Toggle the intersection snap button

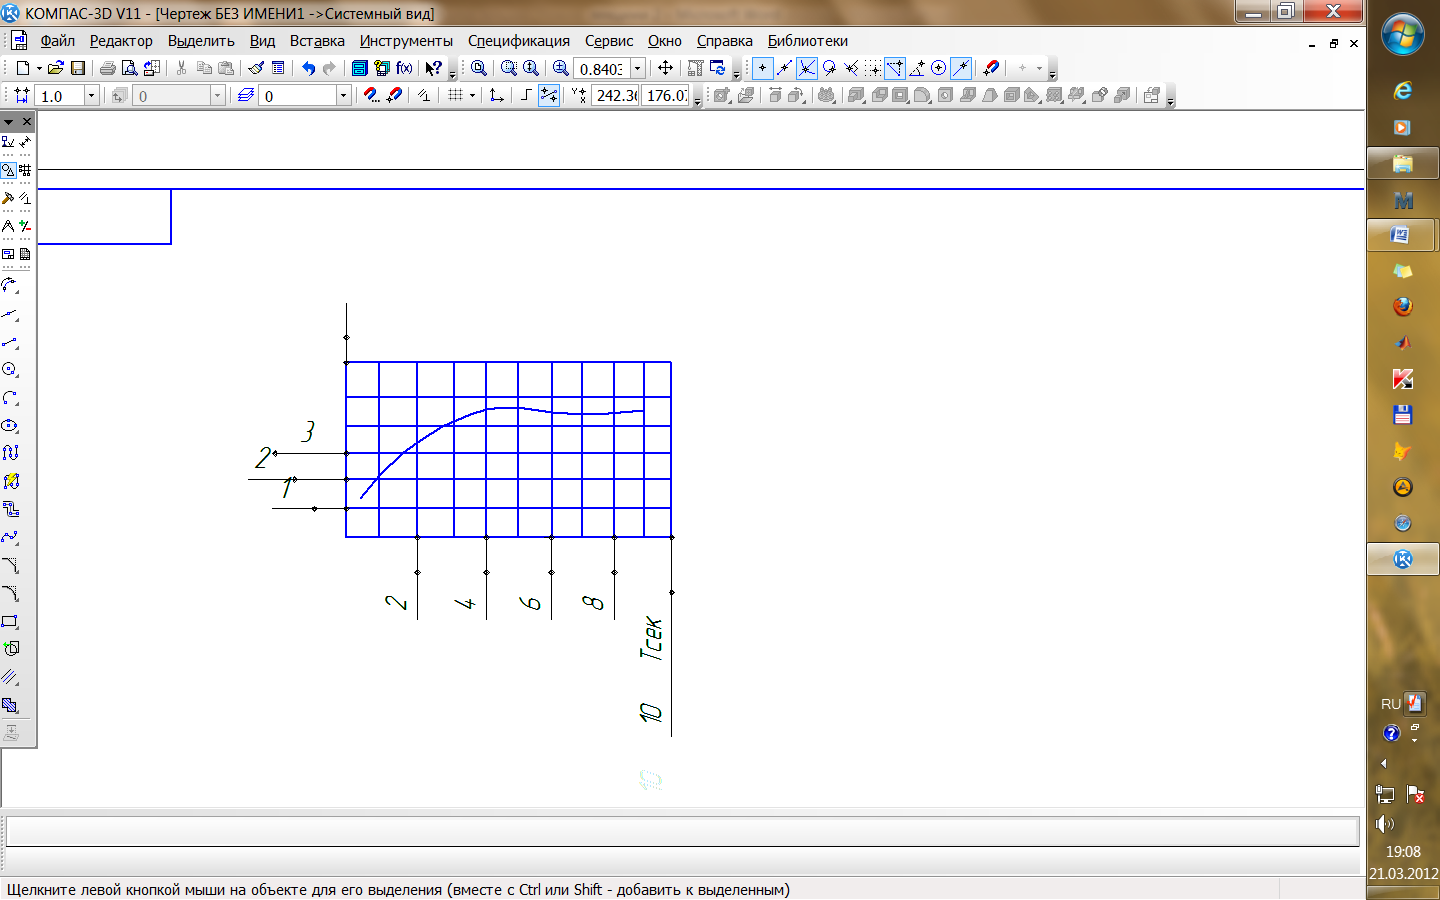(806, 68)
